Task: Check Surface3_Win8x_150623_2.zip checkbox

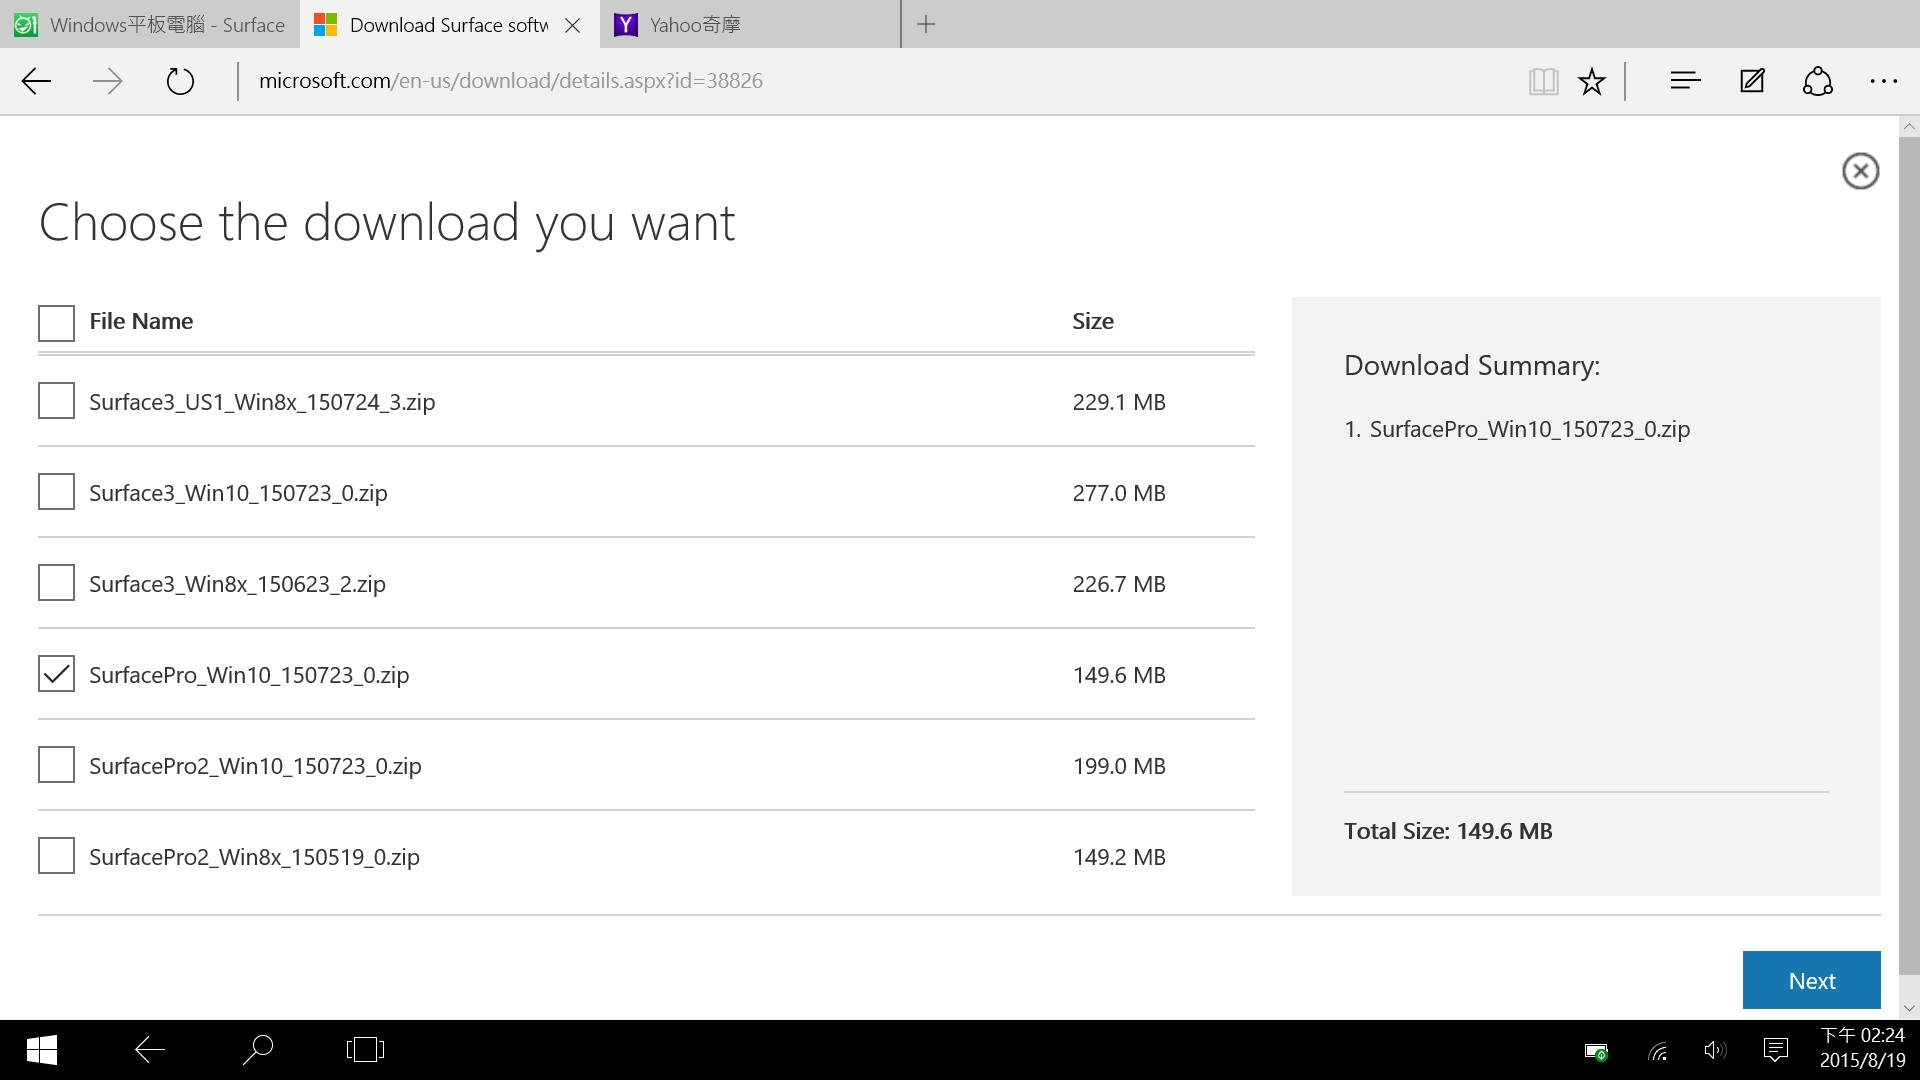Action: [x=56, y=583]
